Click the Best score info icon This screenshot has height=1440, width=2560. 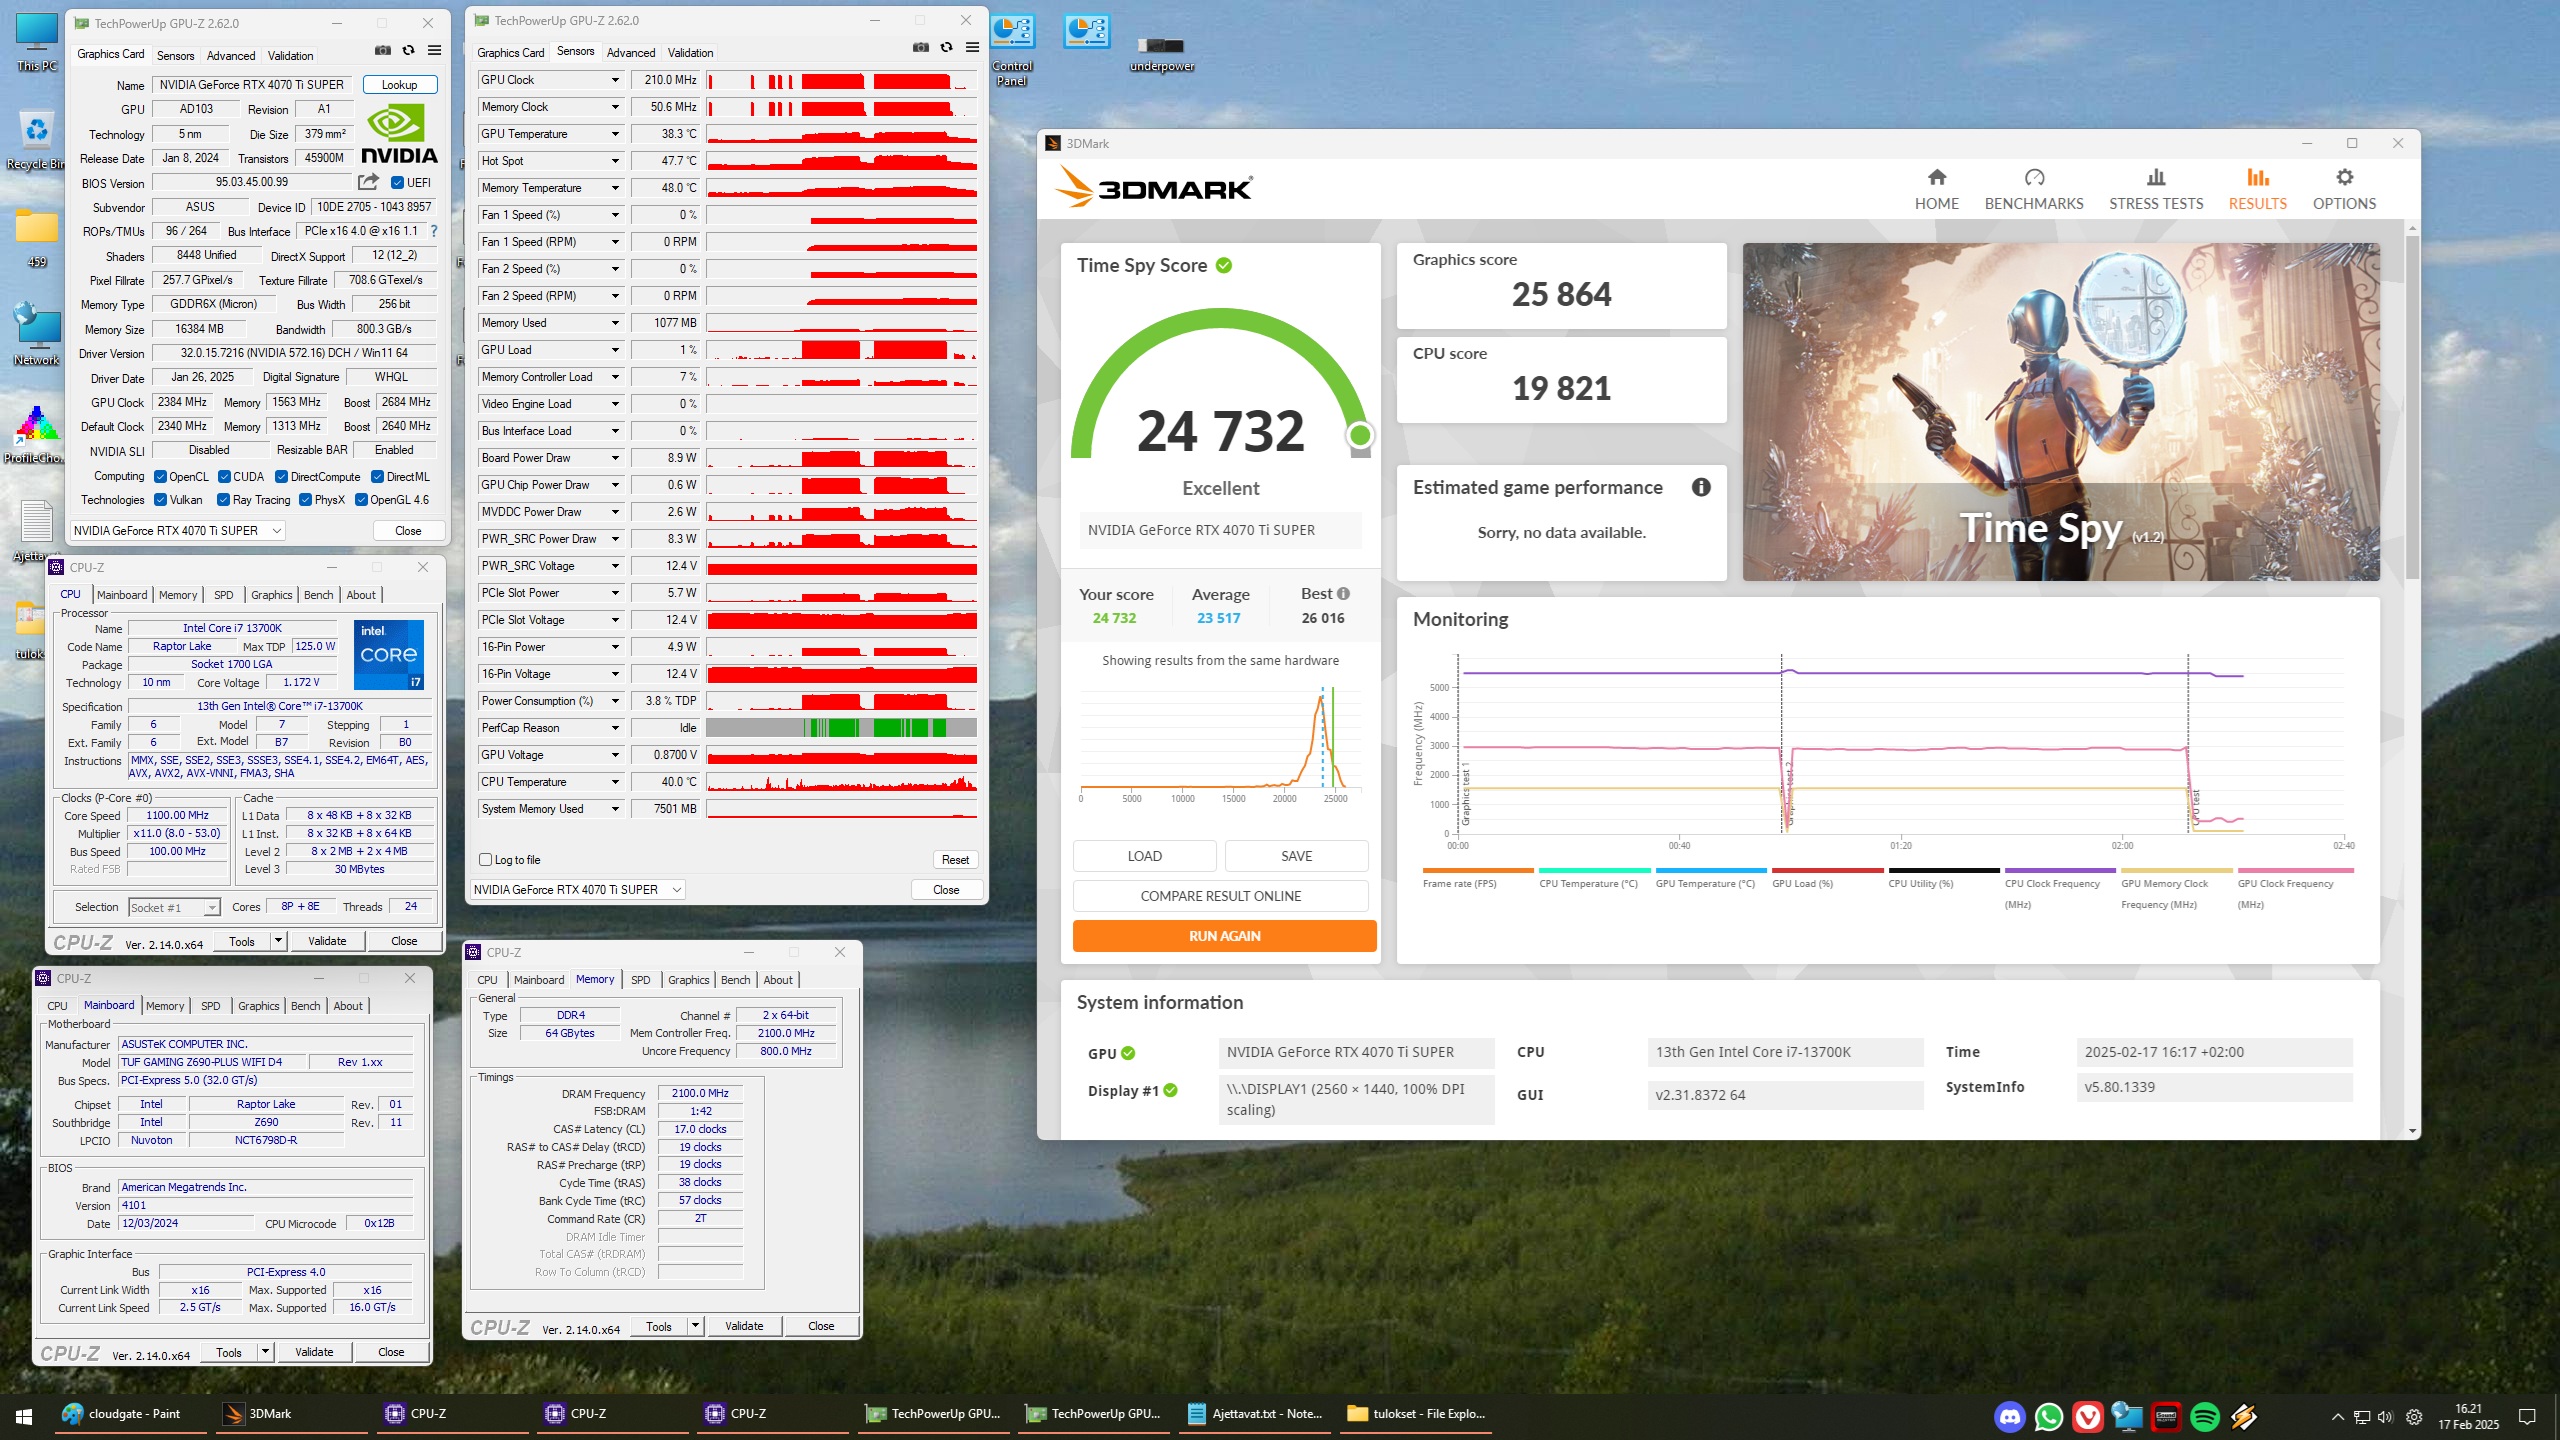point(1343,593)
